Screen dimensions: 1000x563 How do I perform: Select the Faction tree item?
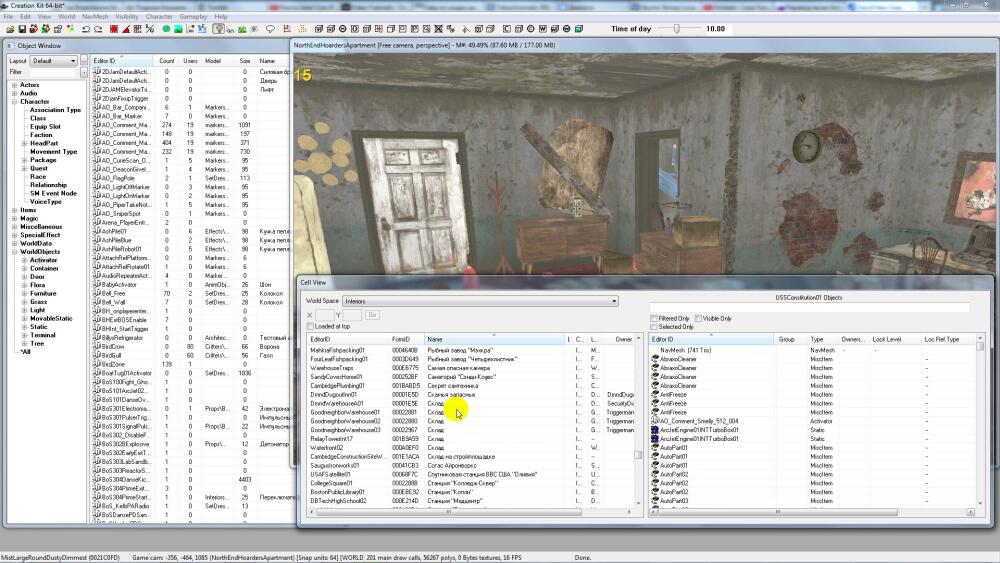point(41,135)
